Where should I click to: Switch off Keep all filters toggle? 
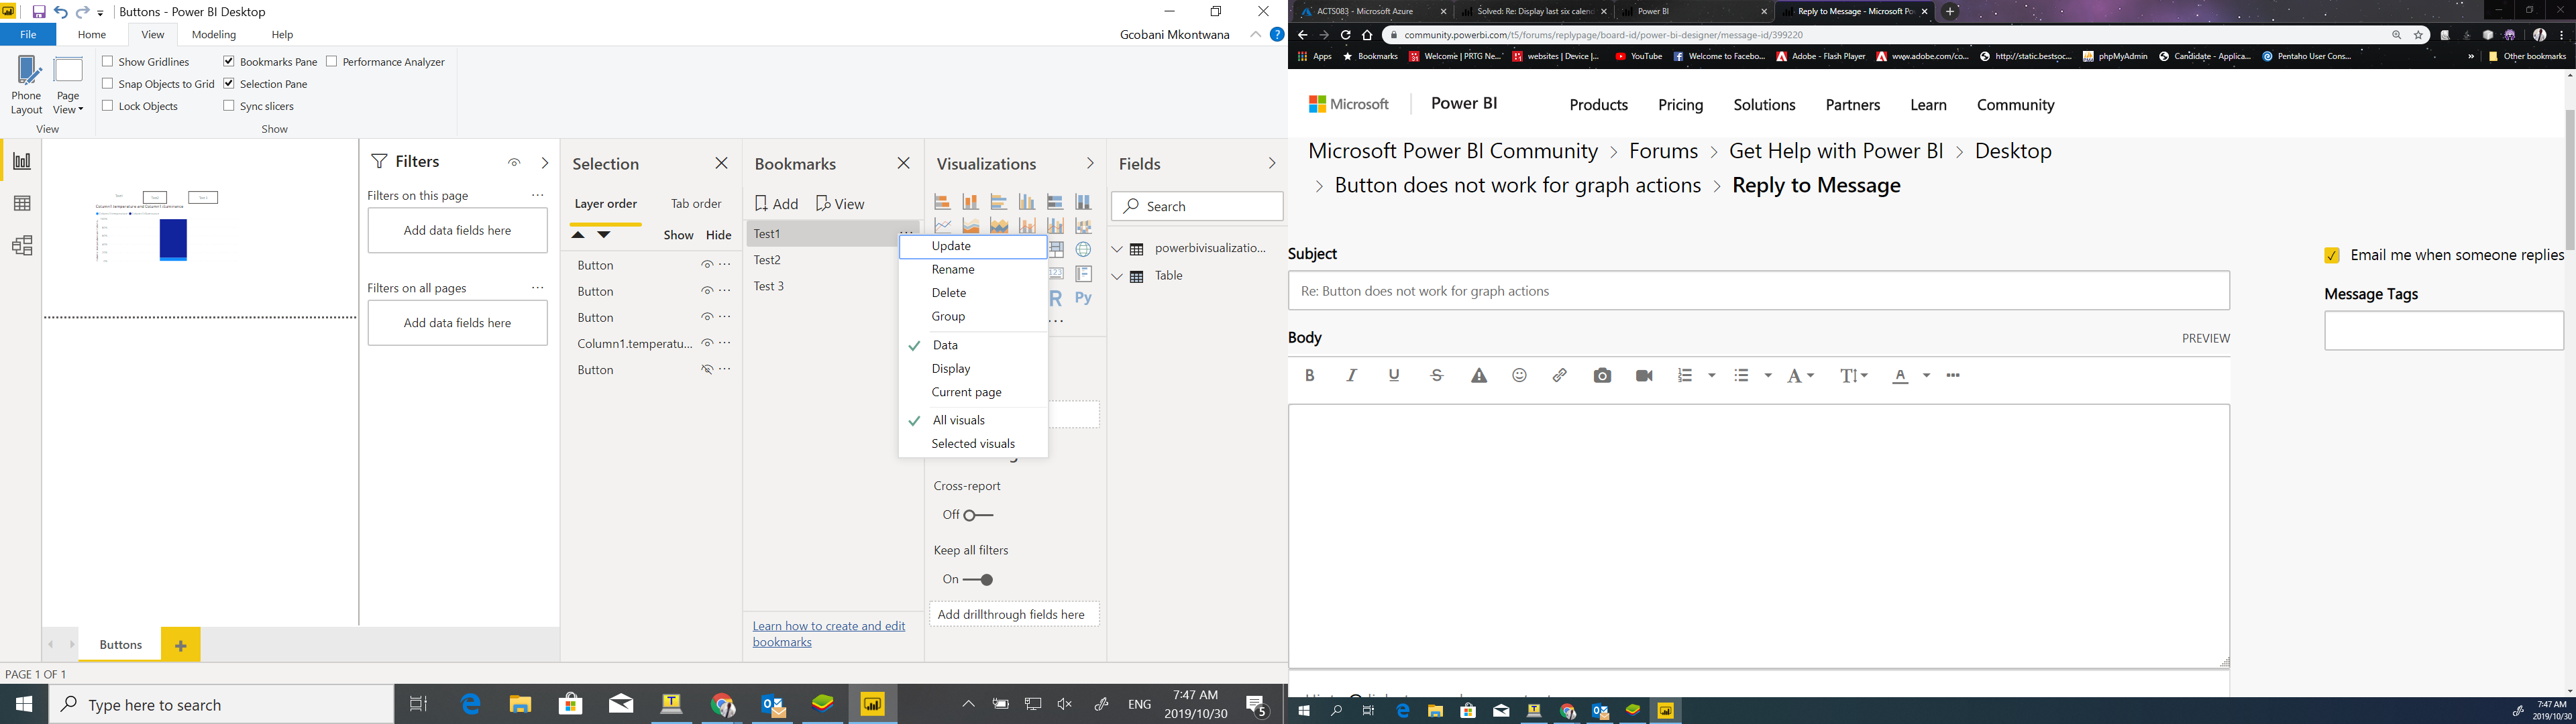pyautogui.click(x=977, y=579)
